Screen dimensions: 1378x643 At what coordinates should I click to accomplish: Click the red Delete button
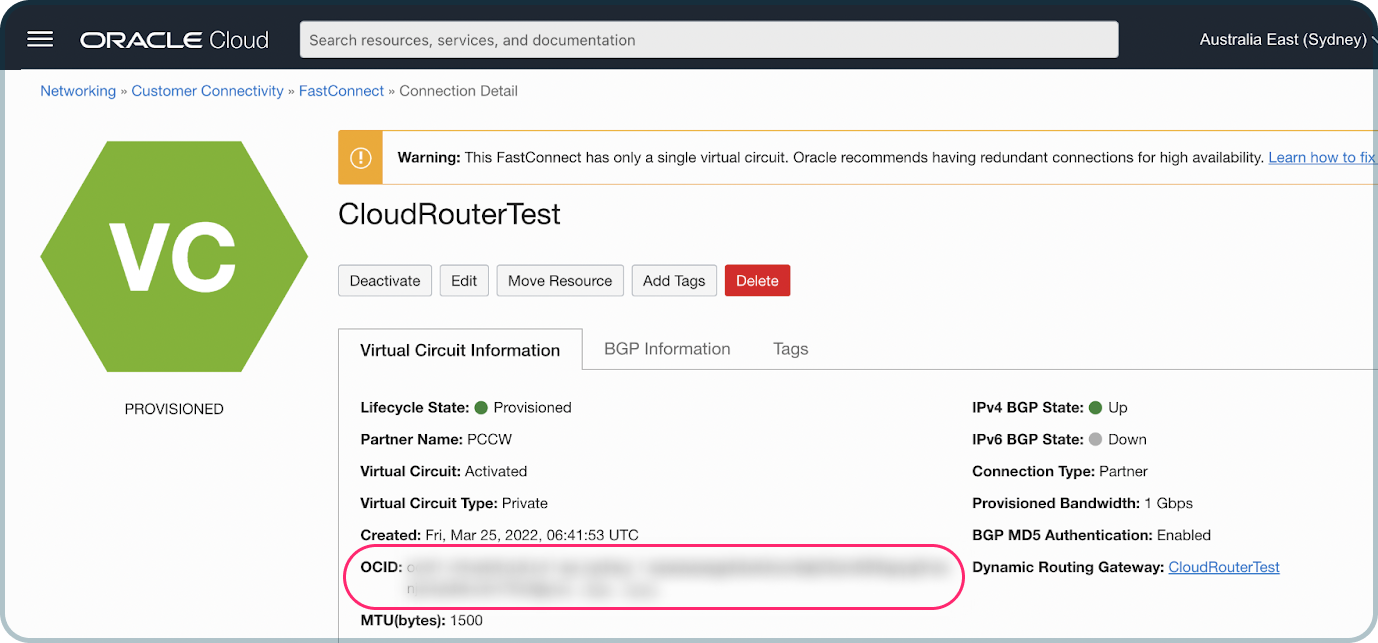click(x=757, y=281)
